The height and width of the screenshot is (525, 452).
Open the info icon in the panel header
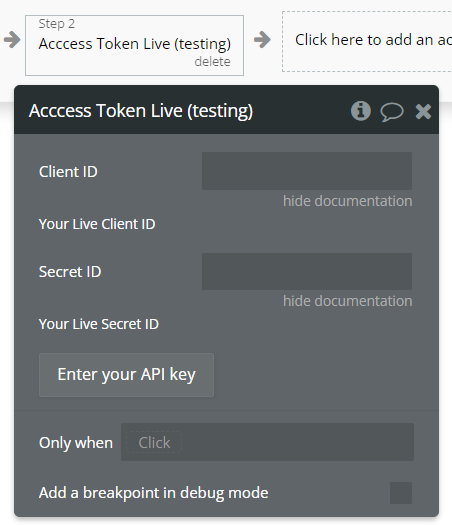[361, 111]
